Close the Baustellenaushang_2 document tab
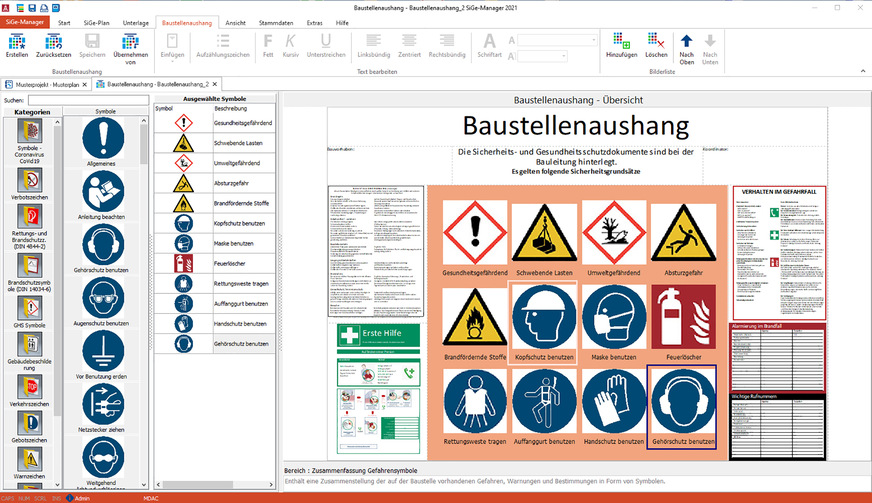872x503 pixels. (215, 84)
